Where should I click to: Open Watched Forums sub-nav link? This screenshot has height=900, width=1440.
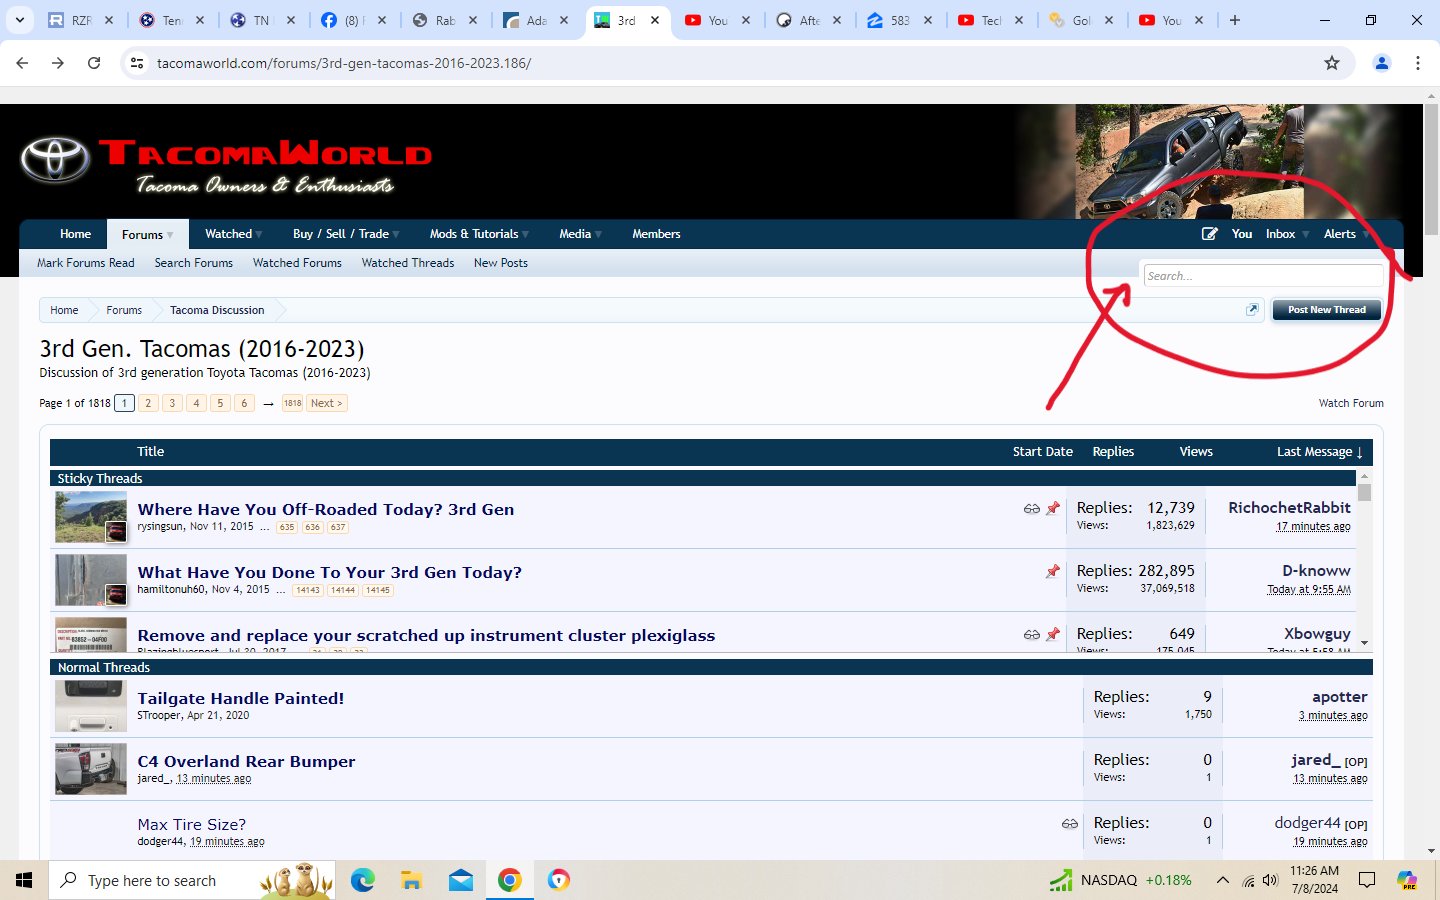(297, 263)
